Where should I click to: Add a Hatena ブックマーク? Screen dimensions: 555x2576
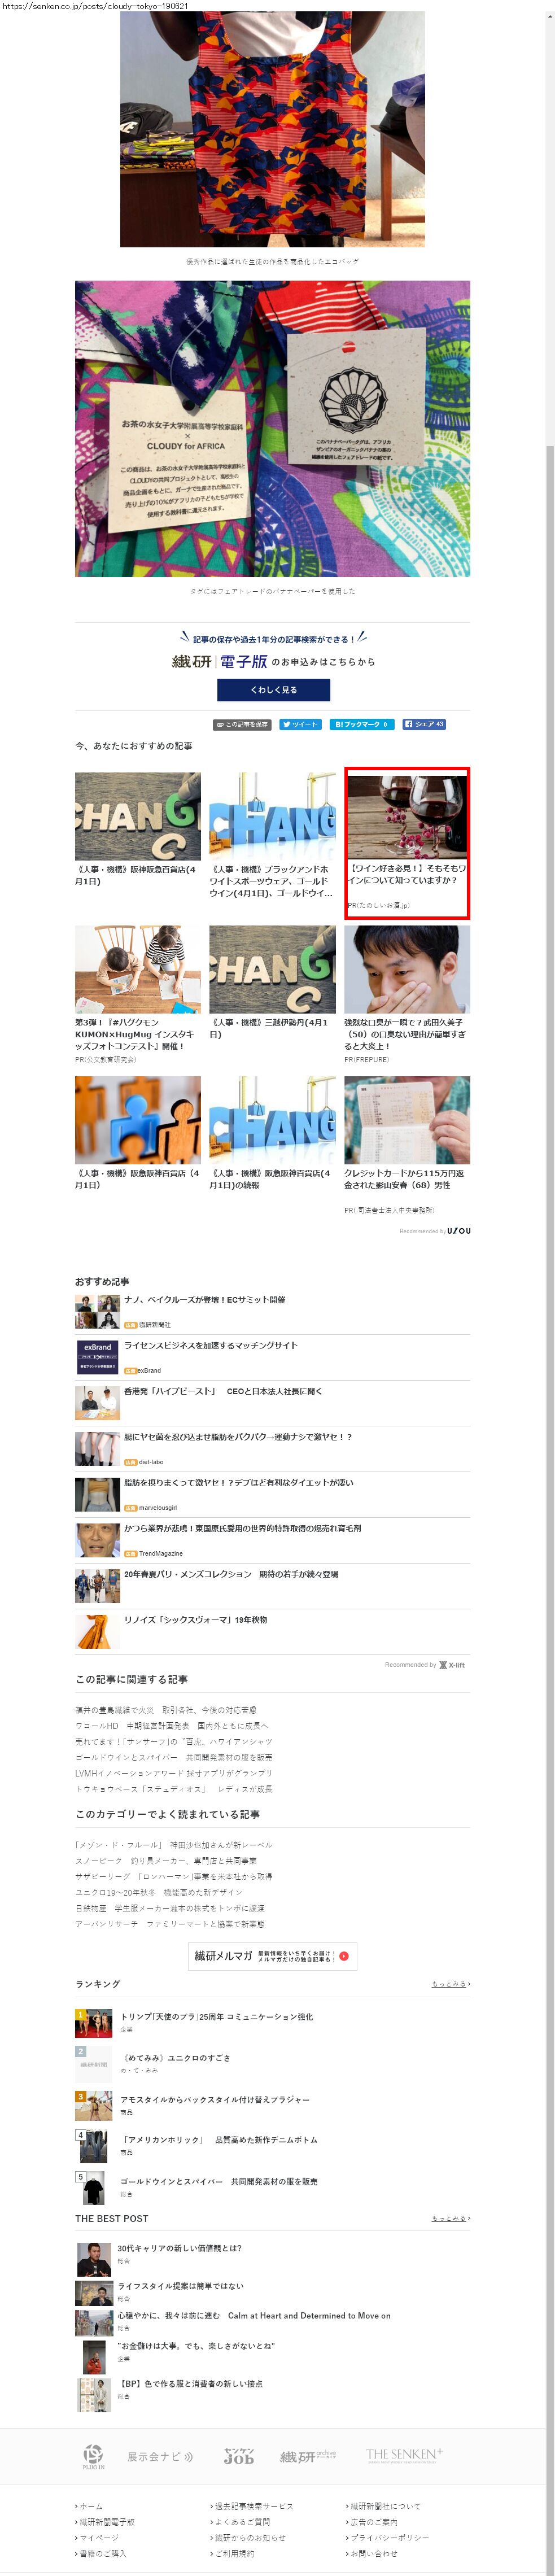362,724
